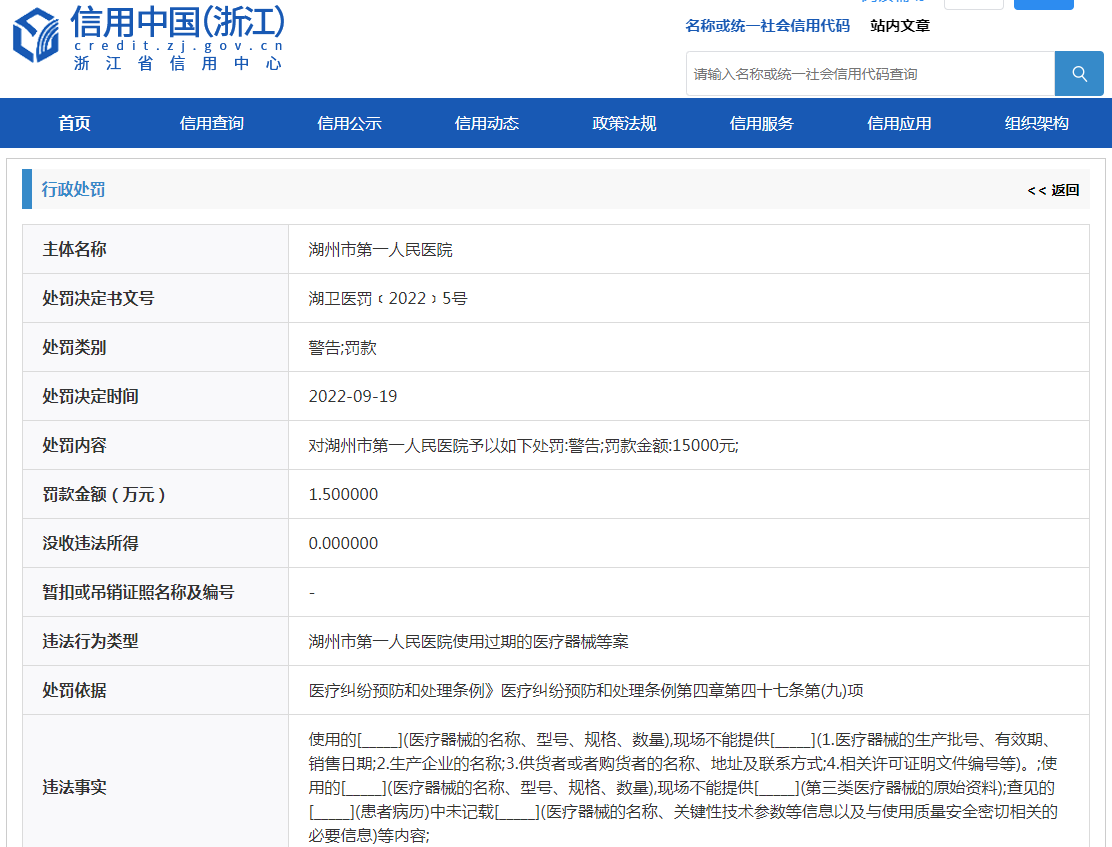Click the Credit China Zhejiang logo

tap(148, 38)
